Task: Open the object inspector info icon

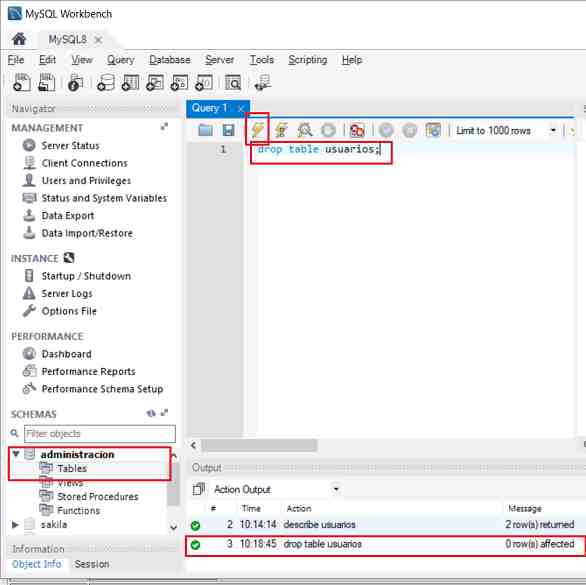Action: [x=75, y=83]
